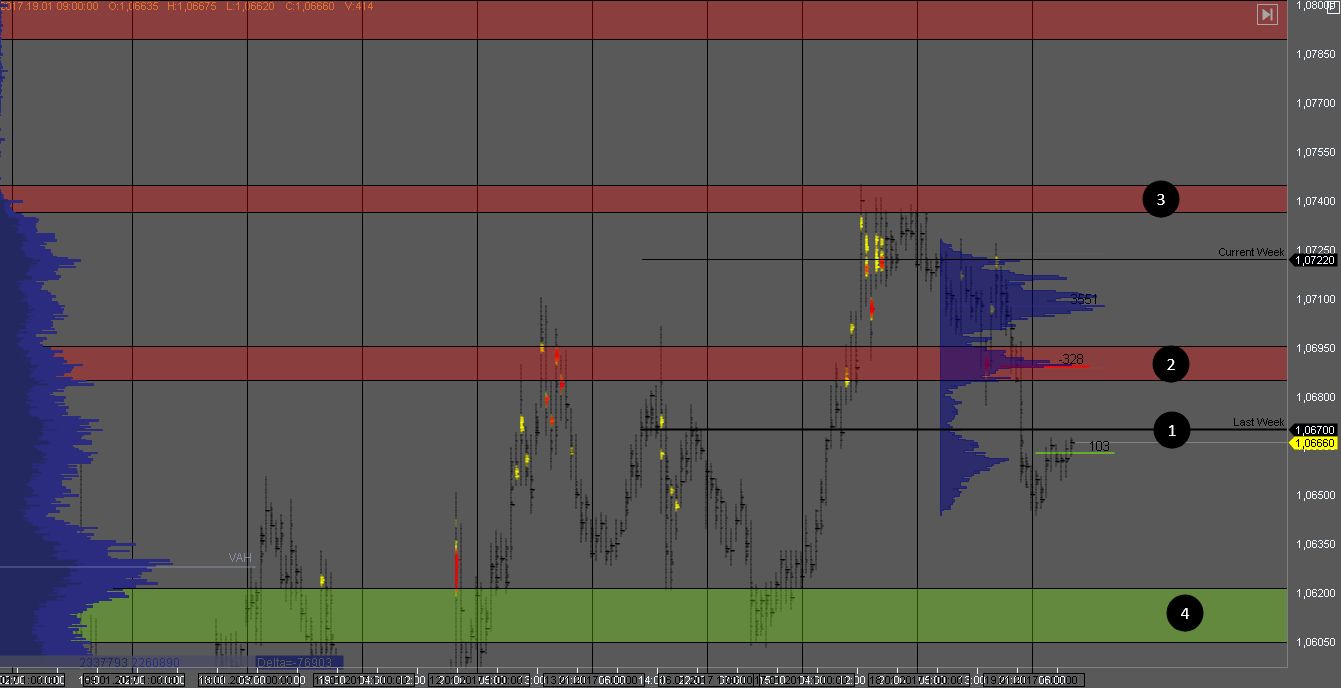Viewport: 1341px width, 688px height.
Task: Click the VAH label on volume profile
Action: click(238, 558)
